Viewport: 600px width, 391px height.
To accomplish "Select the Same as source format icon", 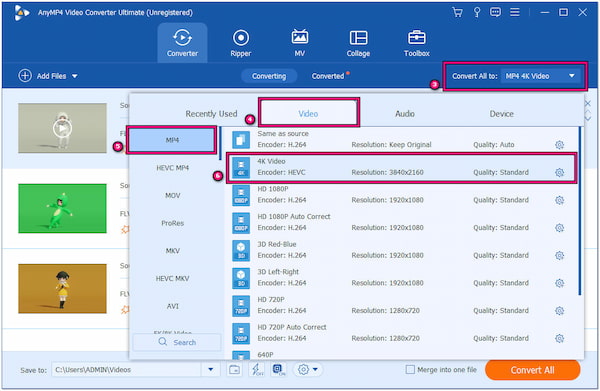I will tap(241, 140).
